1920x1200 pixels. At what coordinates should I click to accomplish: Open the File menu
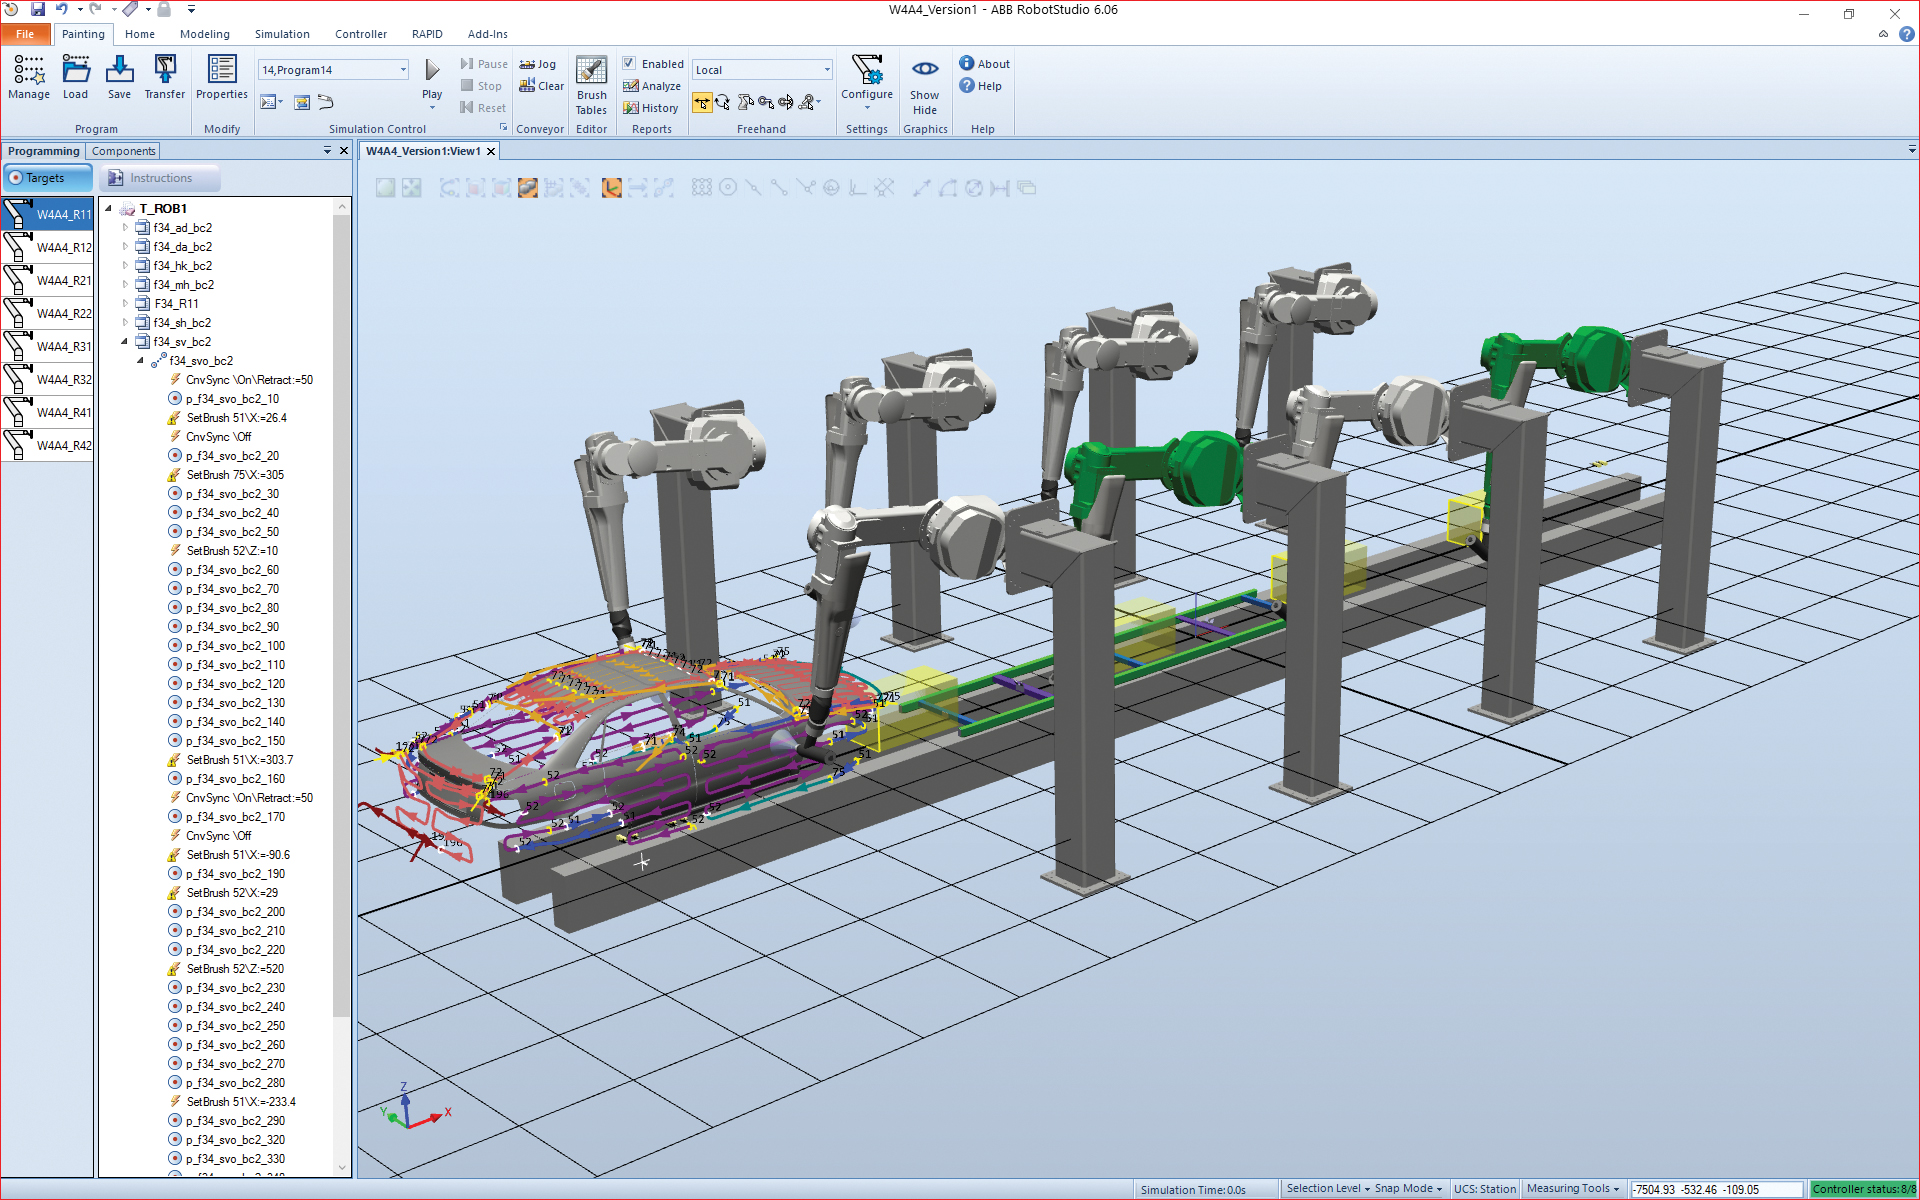coord(25,34)
